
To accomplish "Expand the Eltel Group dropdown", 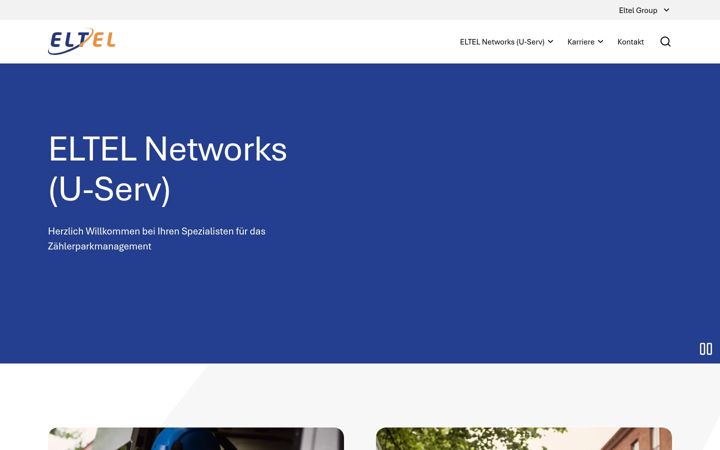I will click(x=644, y=10).
